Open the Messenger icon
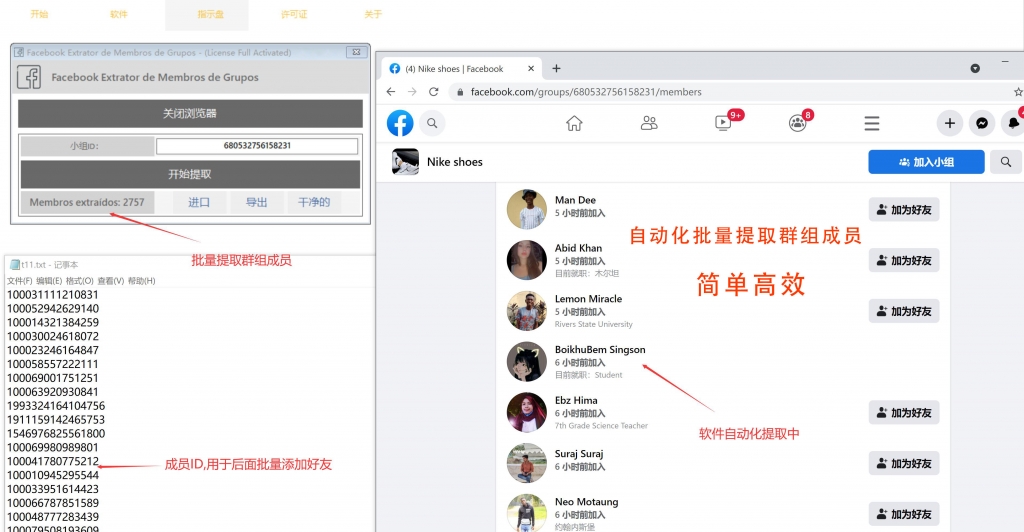The height and width of the screenshot is (532, 1024). [982, 123]
